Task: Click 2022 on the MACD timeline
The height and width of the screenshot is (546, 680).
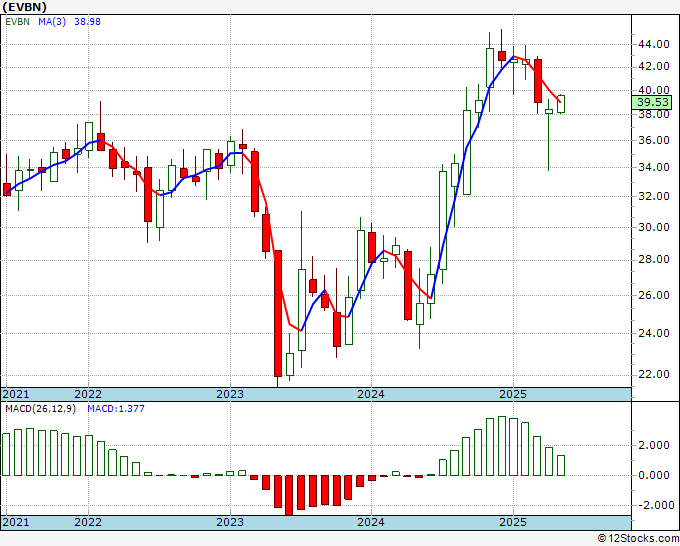Action: click(x=88, y=522)
